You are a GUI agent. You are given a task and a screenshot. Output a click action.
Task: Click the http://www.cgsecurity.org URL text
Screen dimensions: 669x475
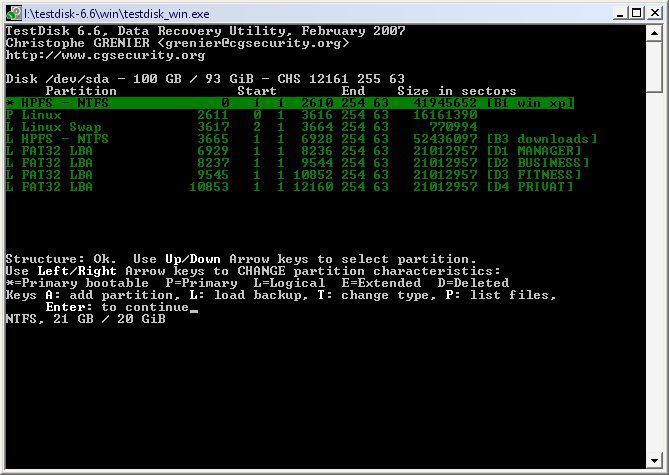105,55
